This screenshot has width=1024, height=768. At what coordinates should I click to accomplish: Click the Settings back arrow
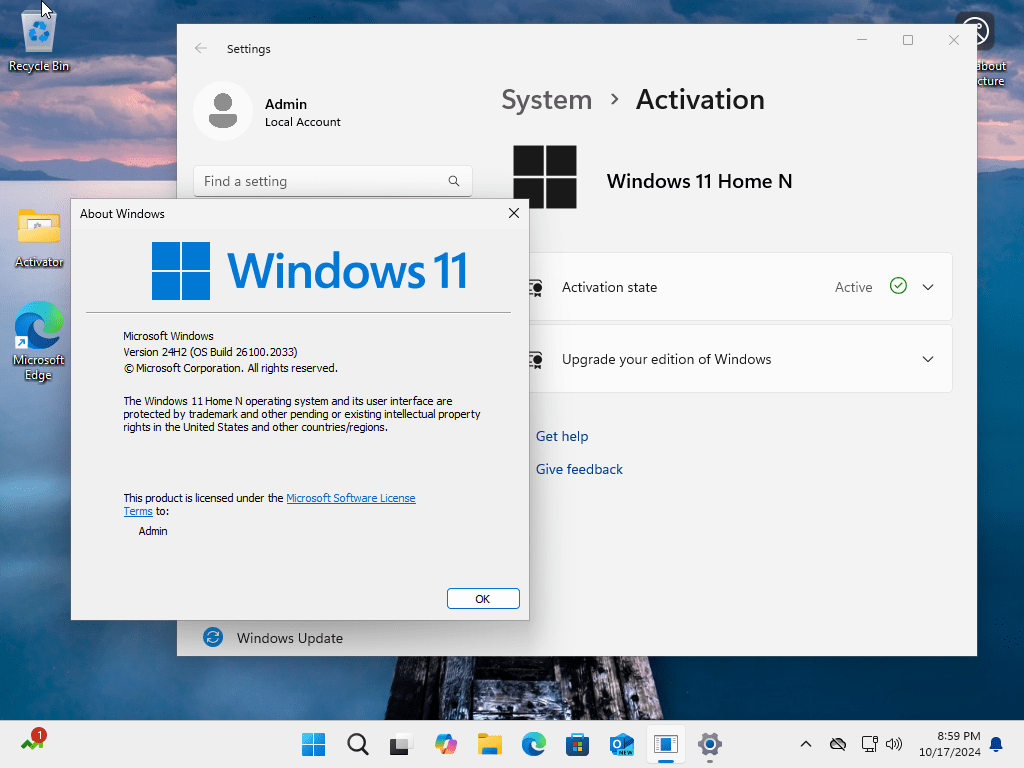pos(200,48)
